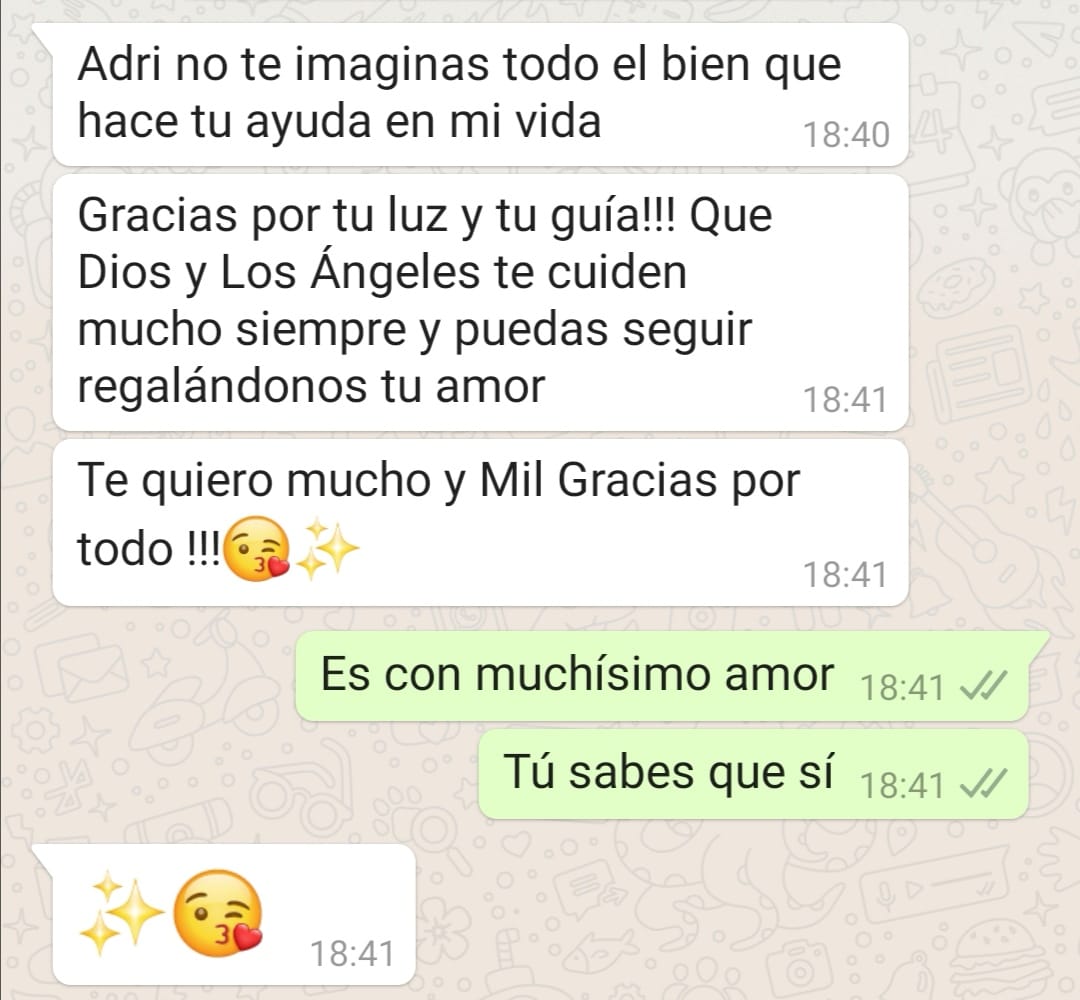Click the kiss emoji in the last message
Image resolution: width=1080 pixels, height=1000 pixels.
[218, 913]
